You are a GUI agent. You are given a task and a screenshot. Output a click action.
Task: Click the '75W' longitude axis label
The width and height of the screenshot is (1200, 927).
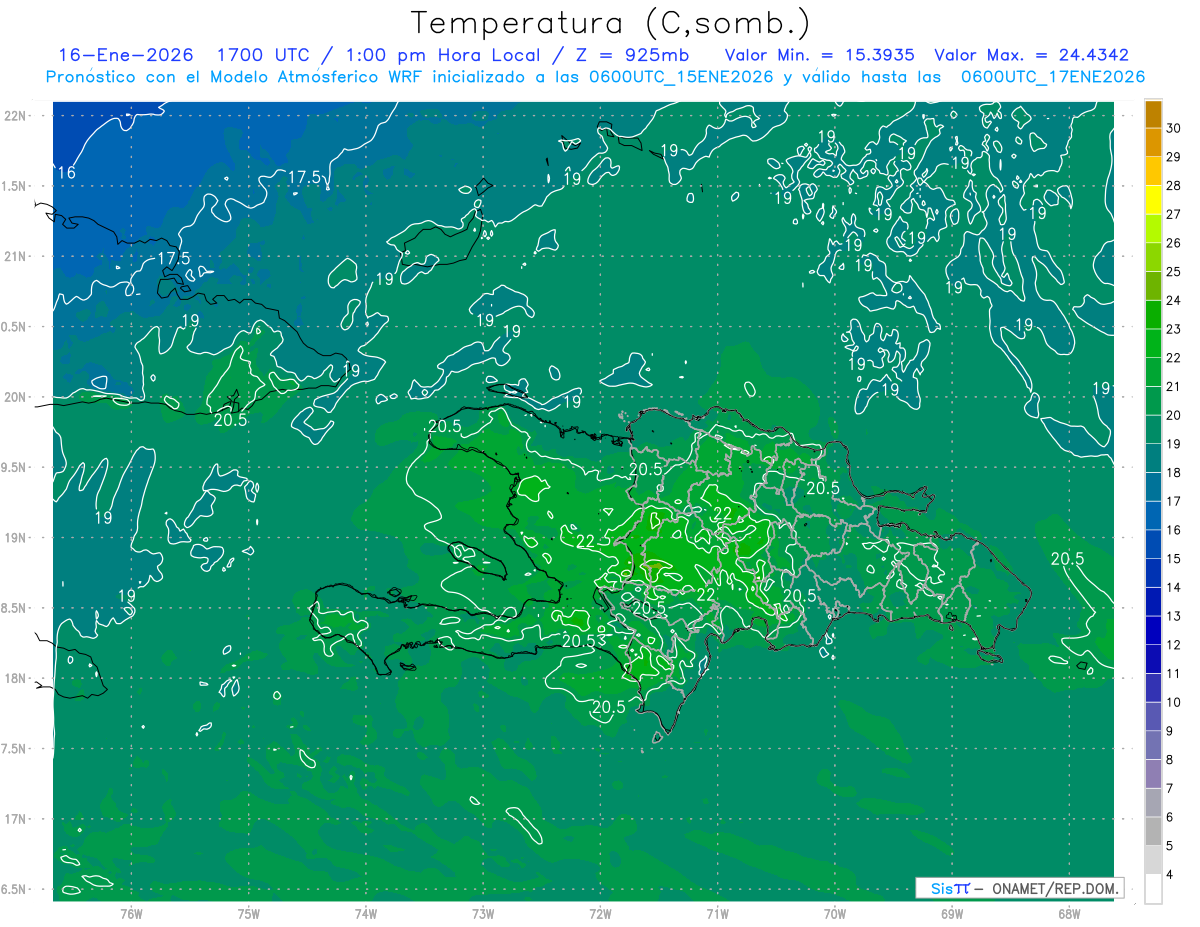[x=249, y=912]
